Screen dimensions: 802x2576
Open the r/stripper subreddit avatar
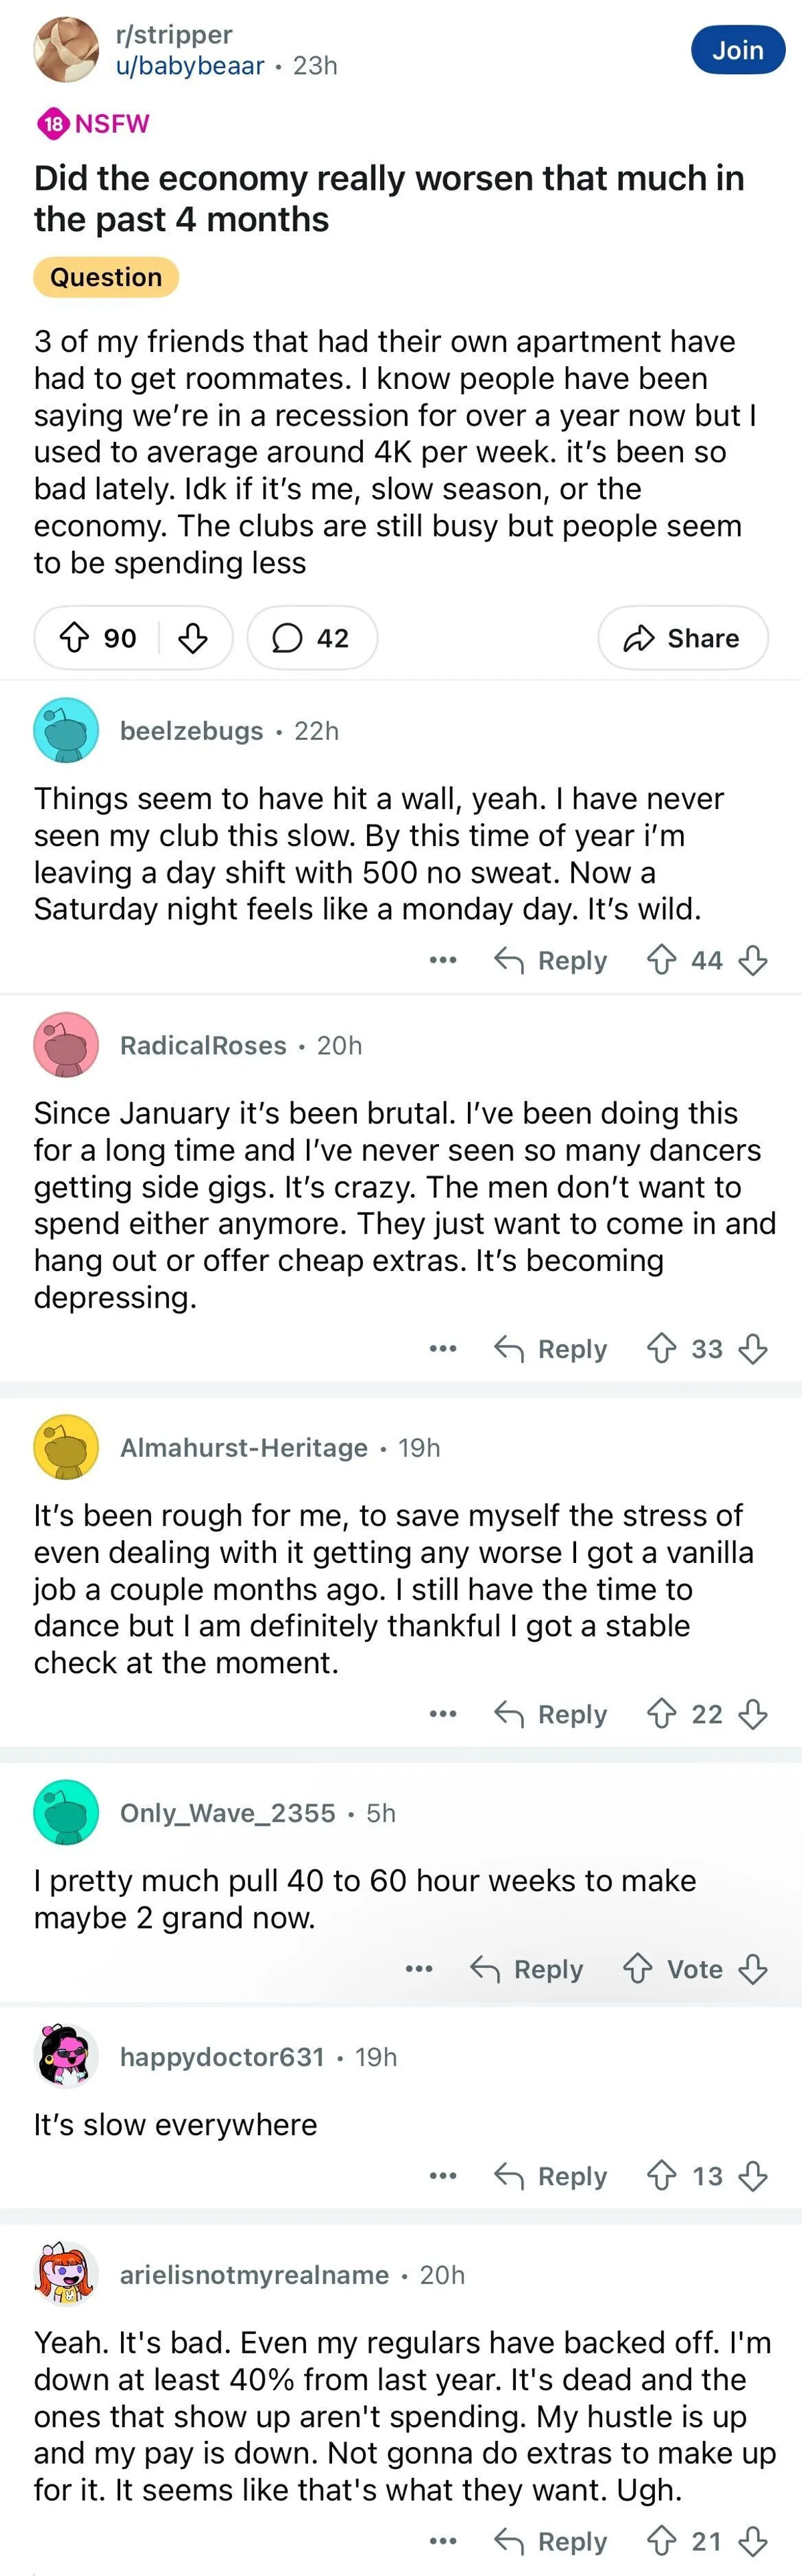pos(66,49)
